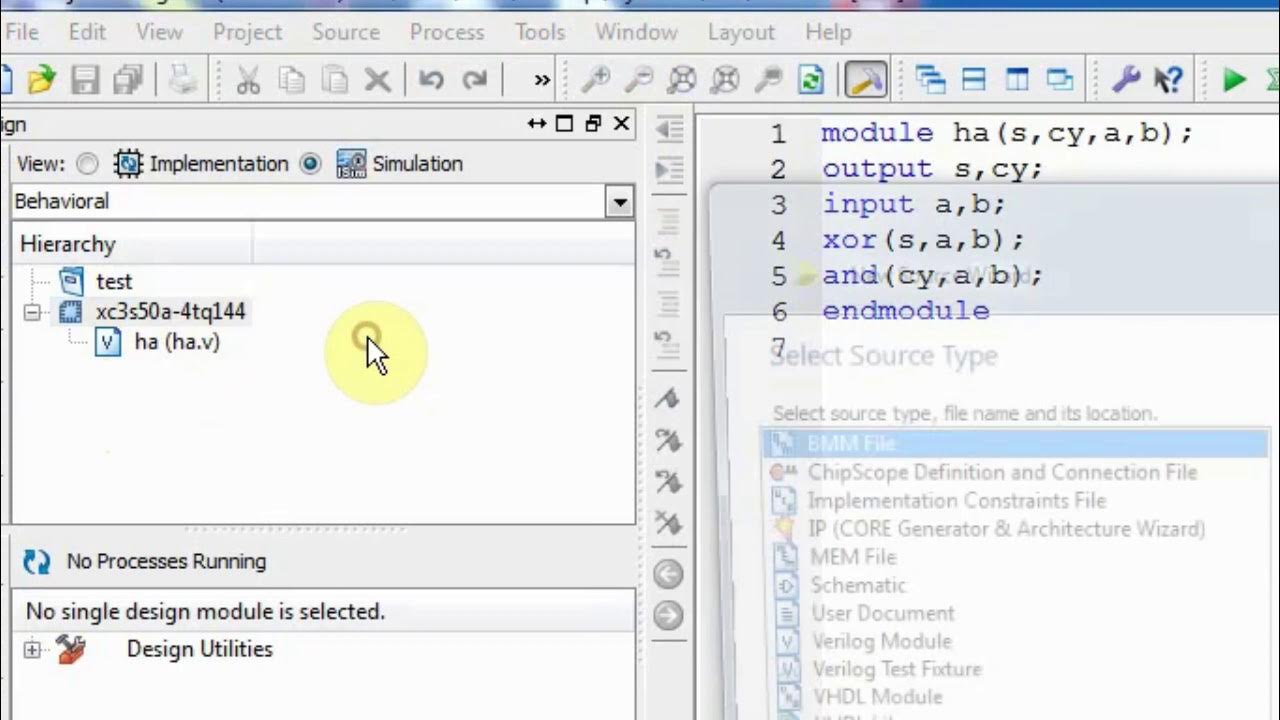The height and width of the screenshot is (720, 1280).
Task: Click the Design panel float arrows button
Action: pyautogui.click(x=537, y=124)
